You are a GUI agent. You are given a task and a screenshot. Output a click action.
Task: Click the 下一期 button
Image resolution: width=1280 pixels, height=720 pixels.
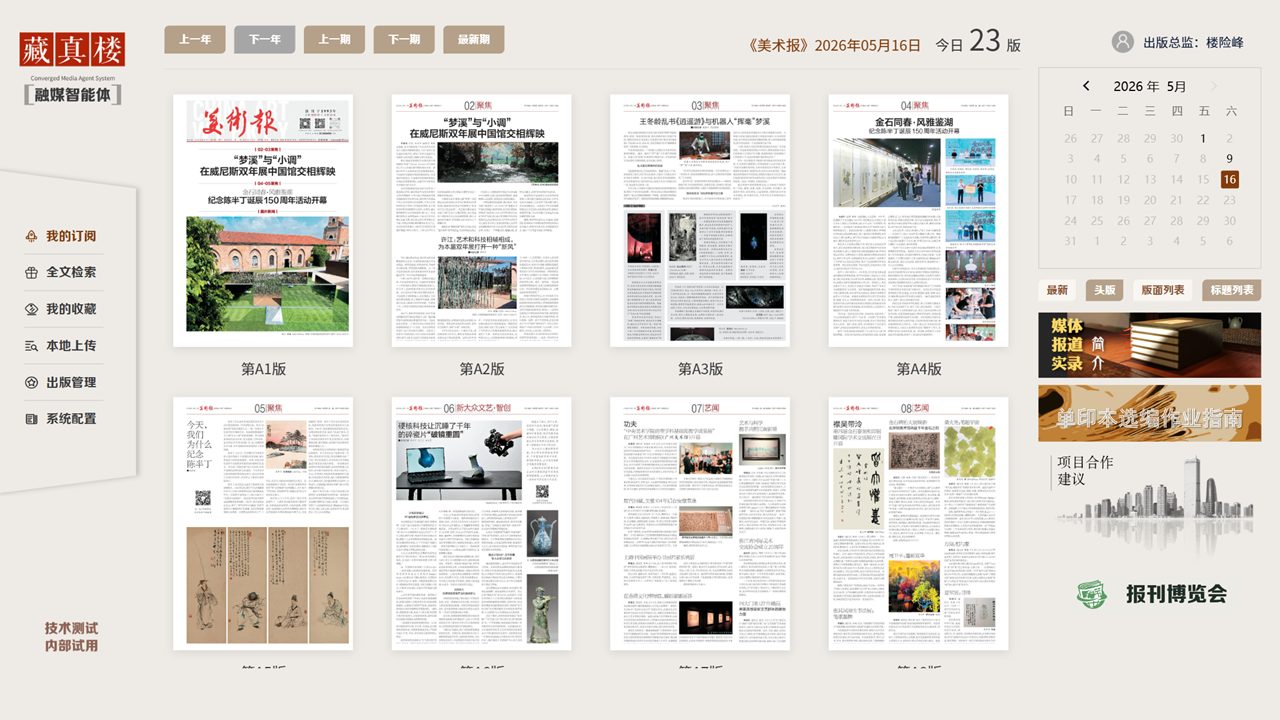(x=404, y=40)
